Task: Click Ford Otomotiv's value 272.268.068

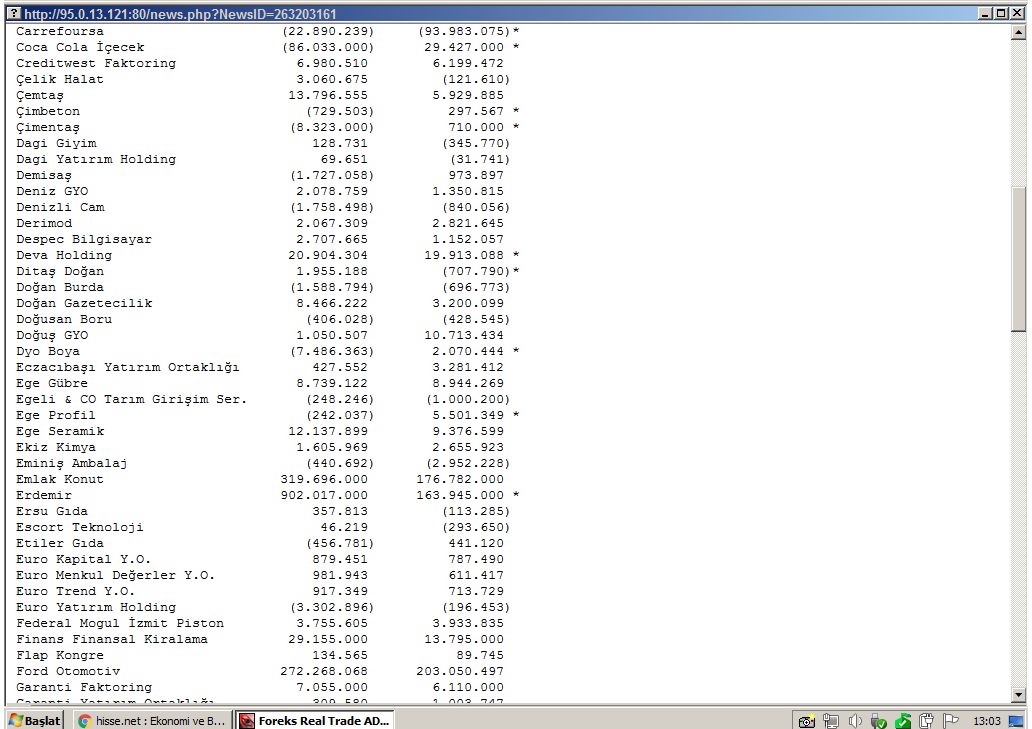Action: 324,671
